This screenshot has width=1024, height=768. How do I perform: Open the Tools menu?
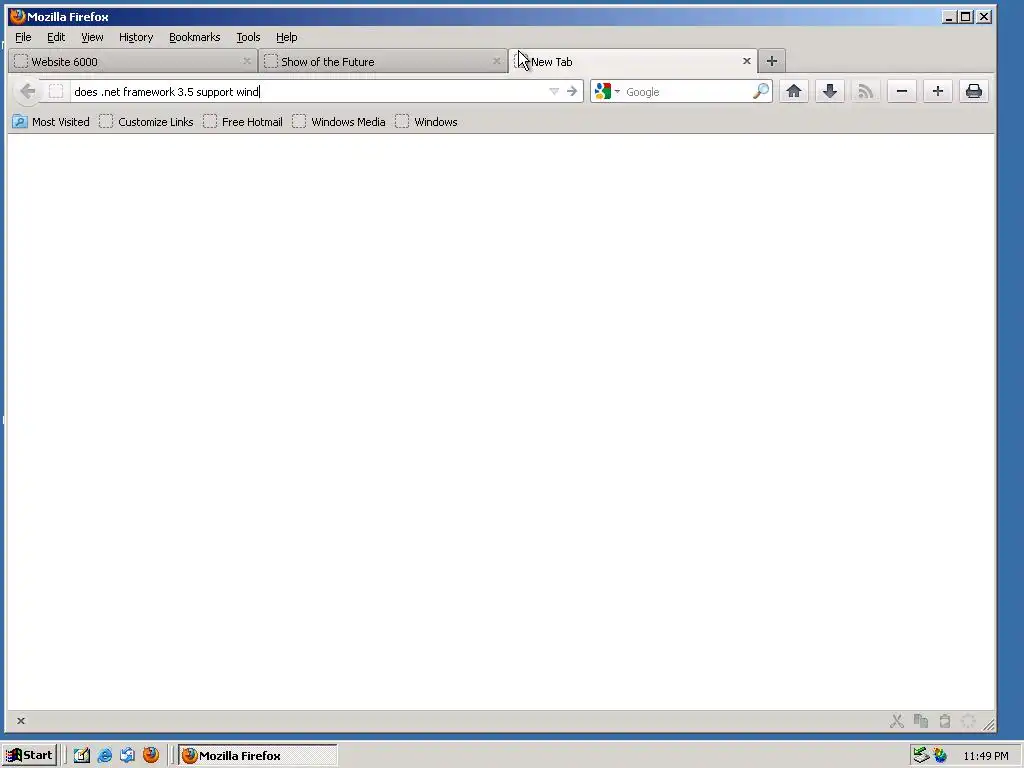248,37
